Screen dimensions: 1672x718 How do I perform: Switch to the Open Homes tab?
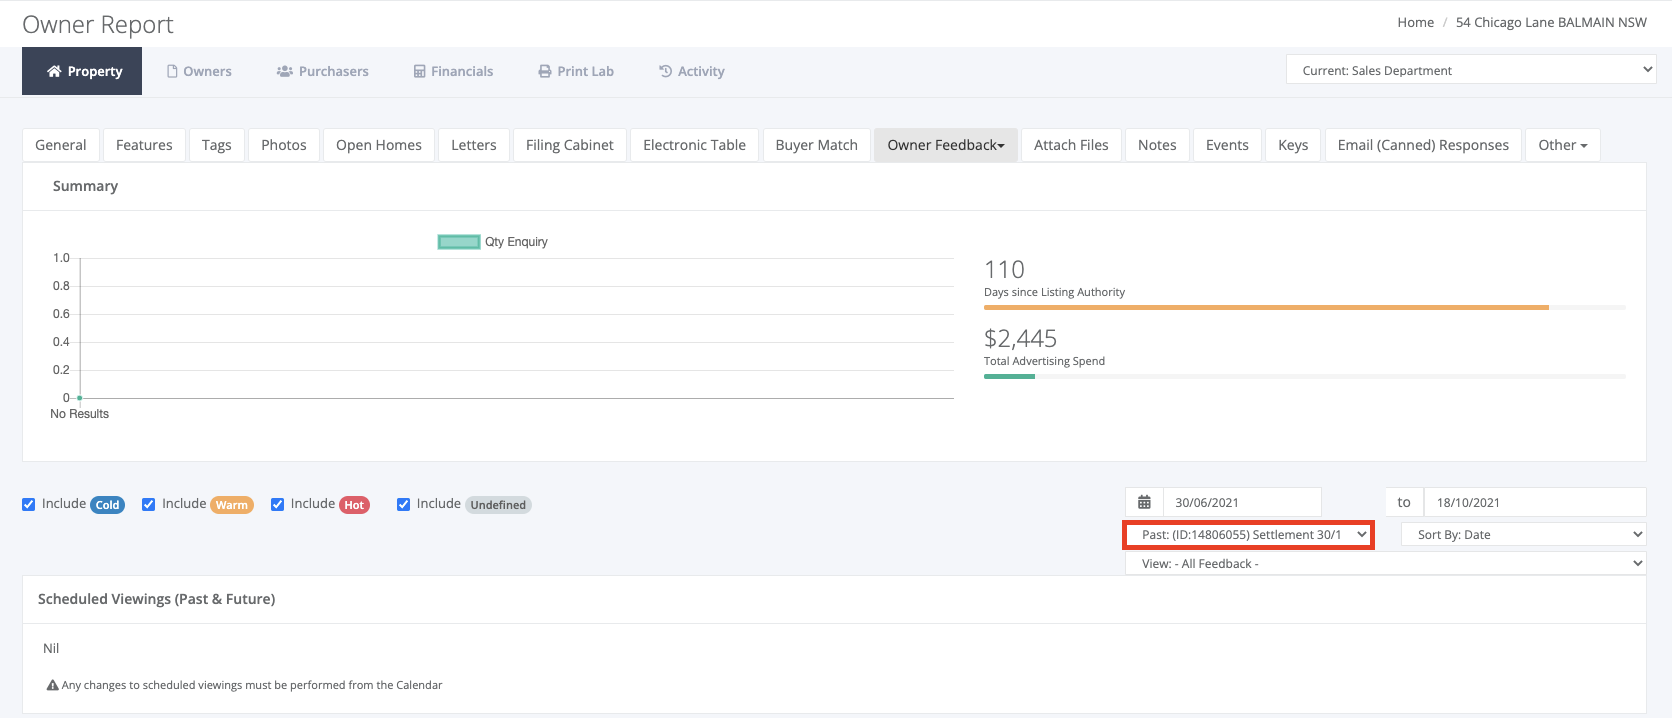click(x=379, y=145)
